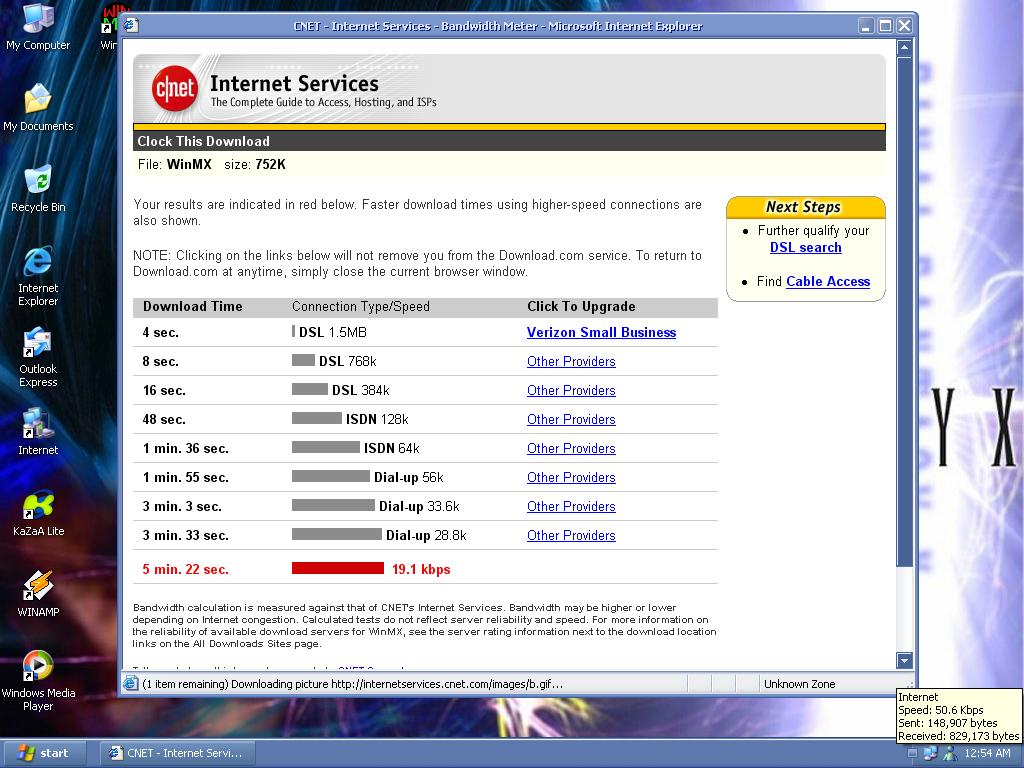Click the scrollbar down arrow
Viewport: 1024px width, 768px height.
click(x=904, y=660)
